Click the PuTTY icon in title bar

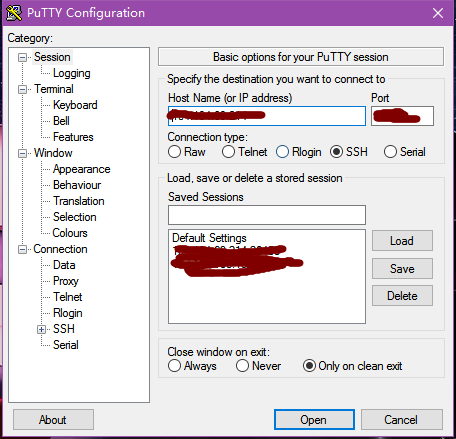coord(14,13)
